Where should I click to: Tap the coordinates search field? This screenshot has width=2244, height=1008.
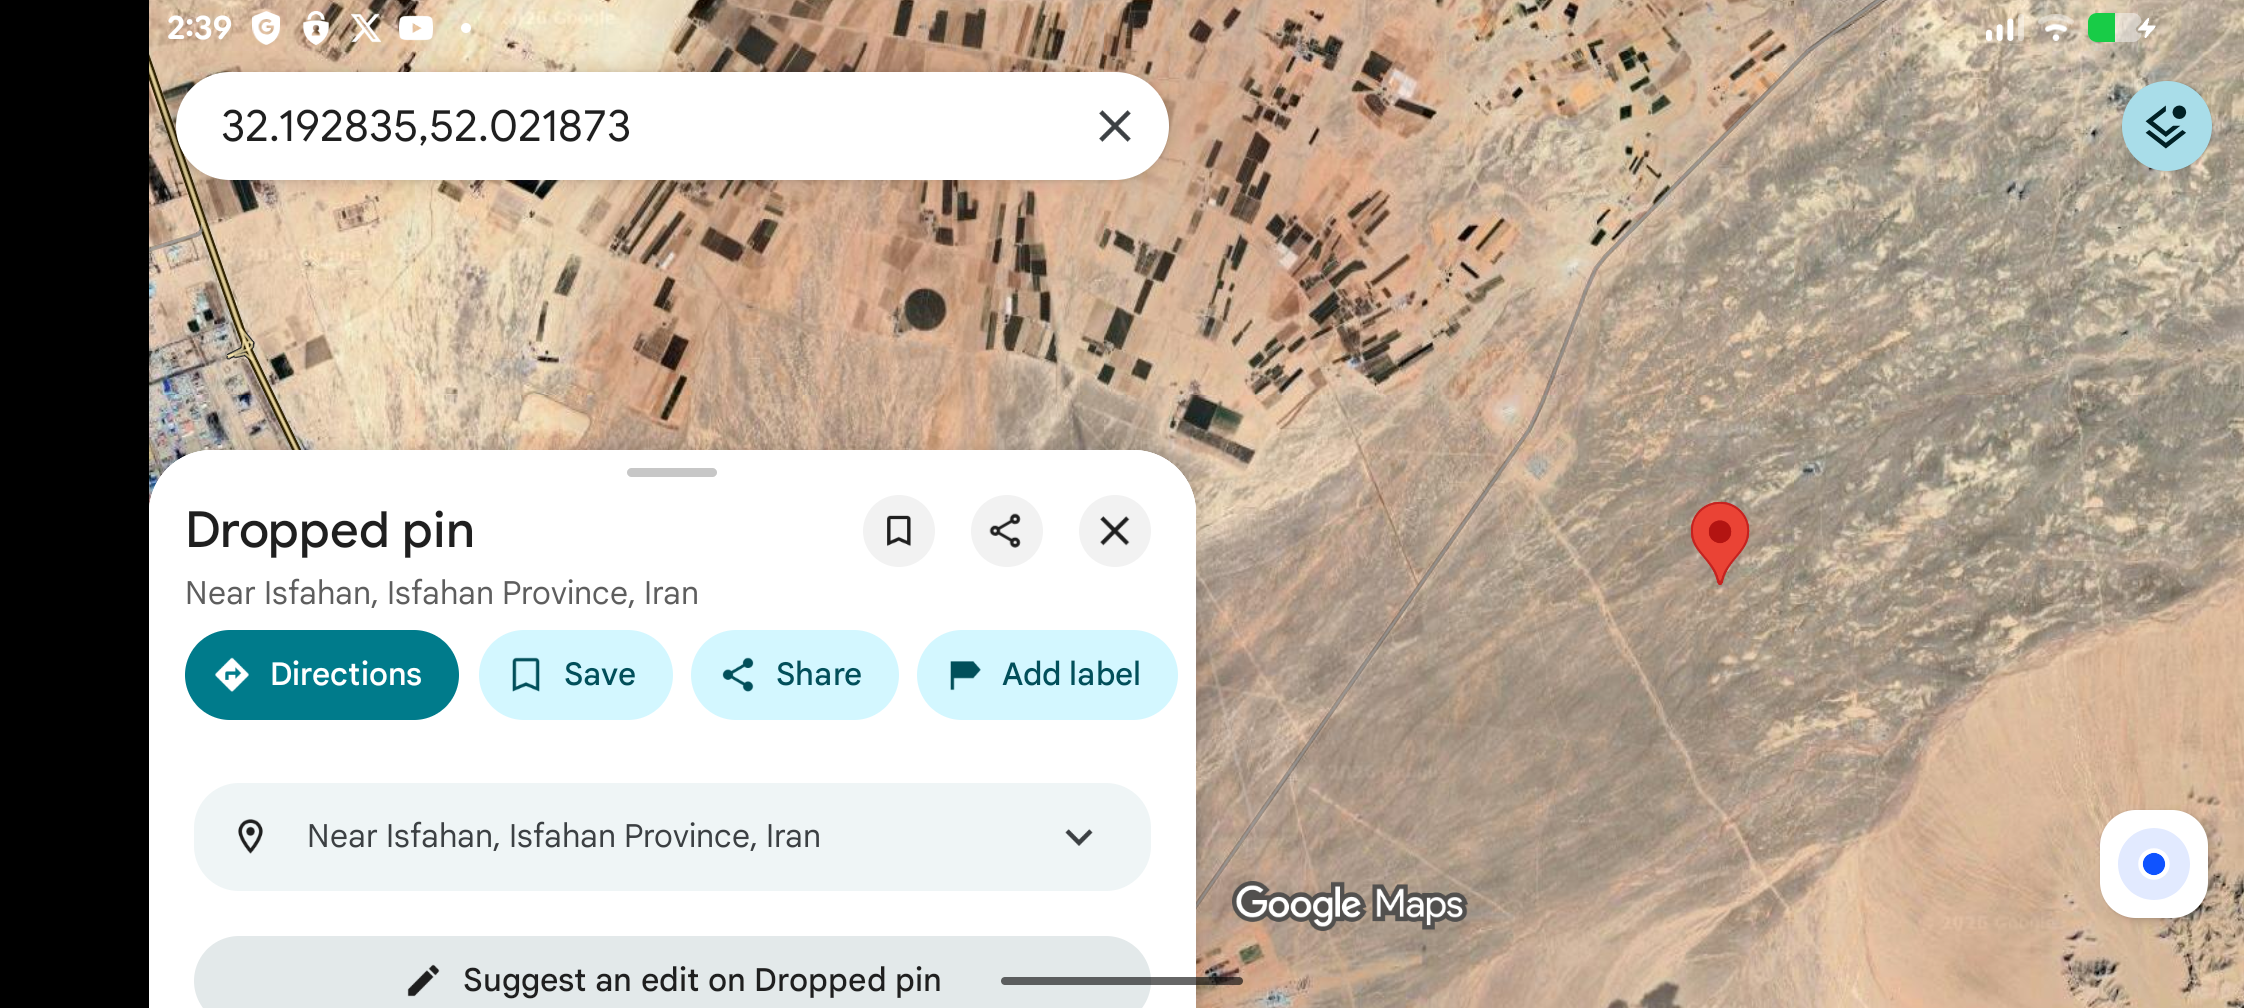click(672, 126)
